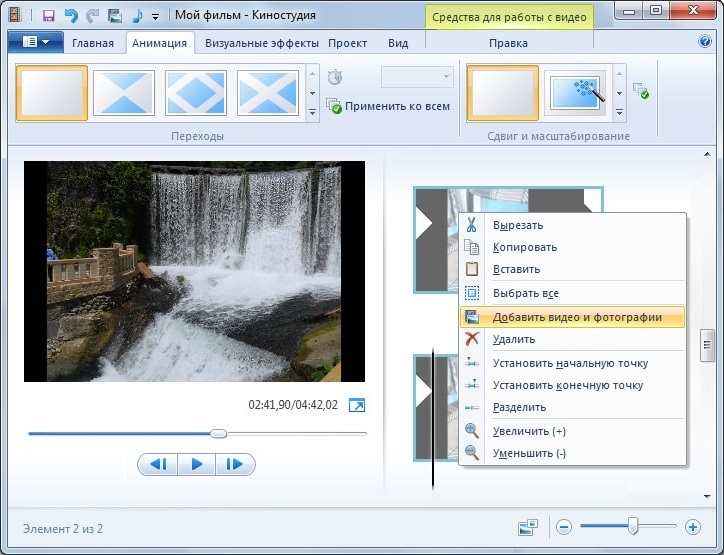Click the zoom in plus button
Viewport: 724px width, 555px height.
click(x=692, y=527)
